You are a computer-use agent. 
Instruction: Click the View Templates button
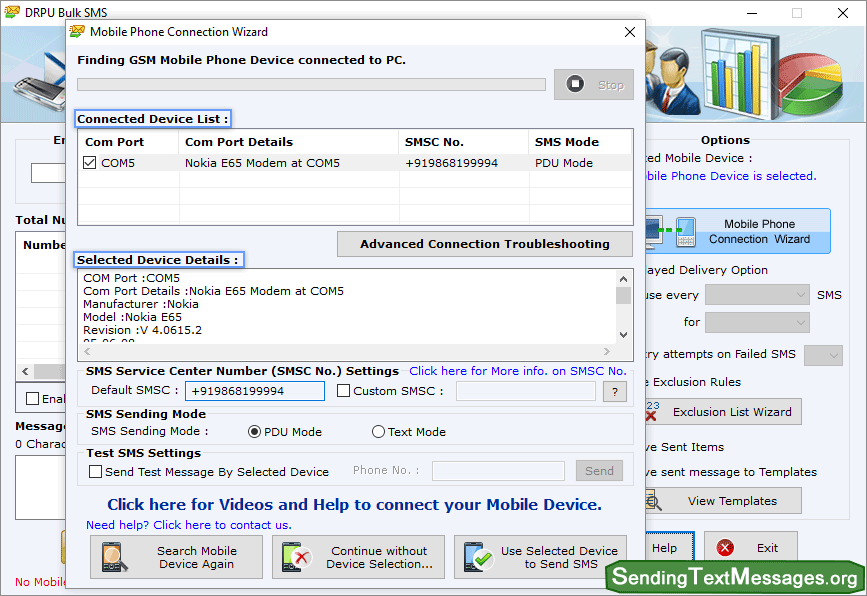(723, 501)
